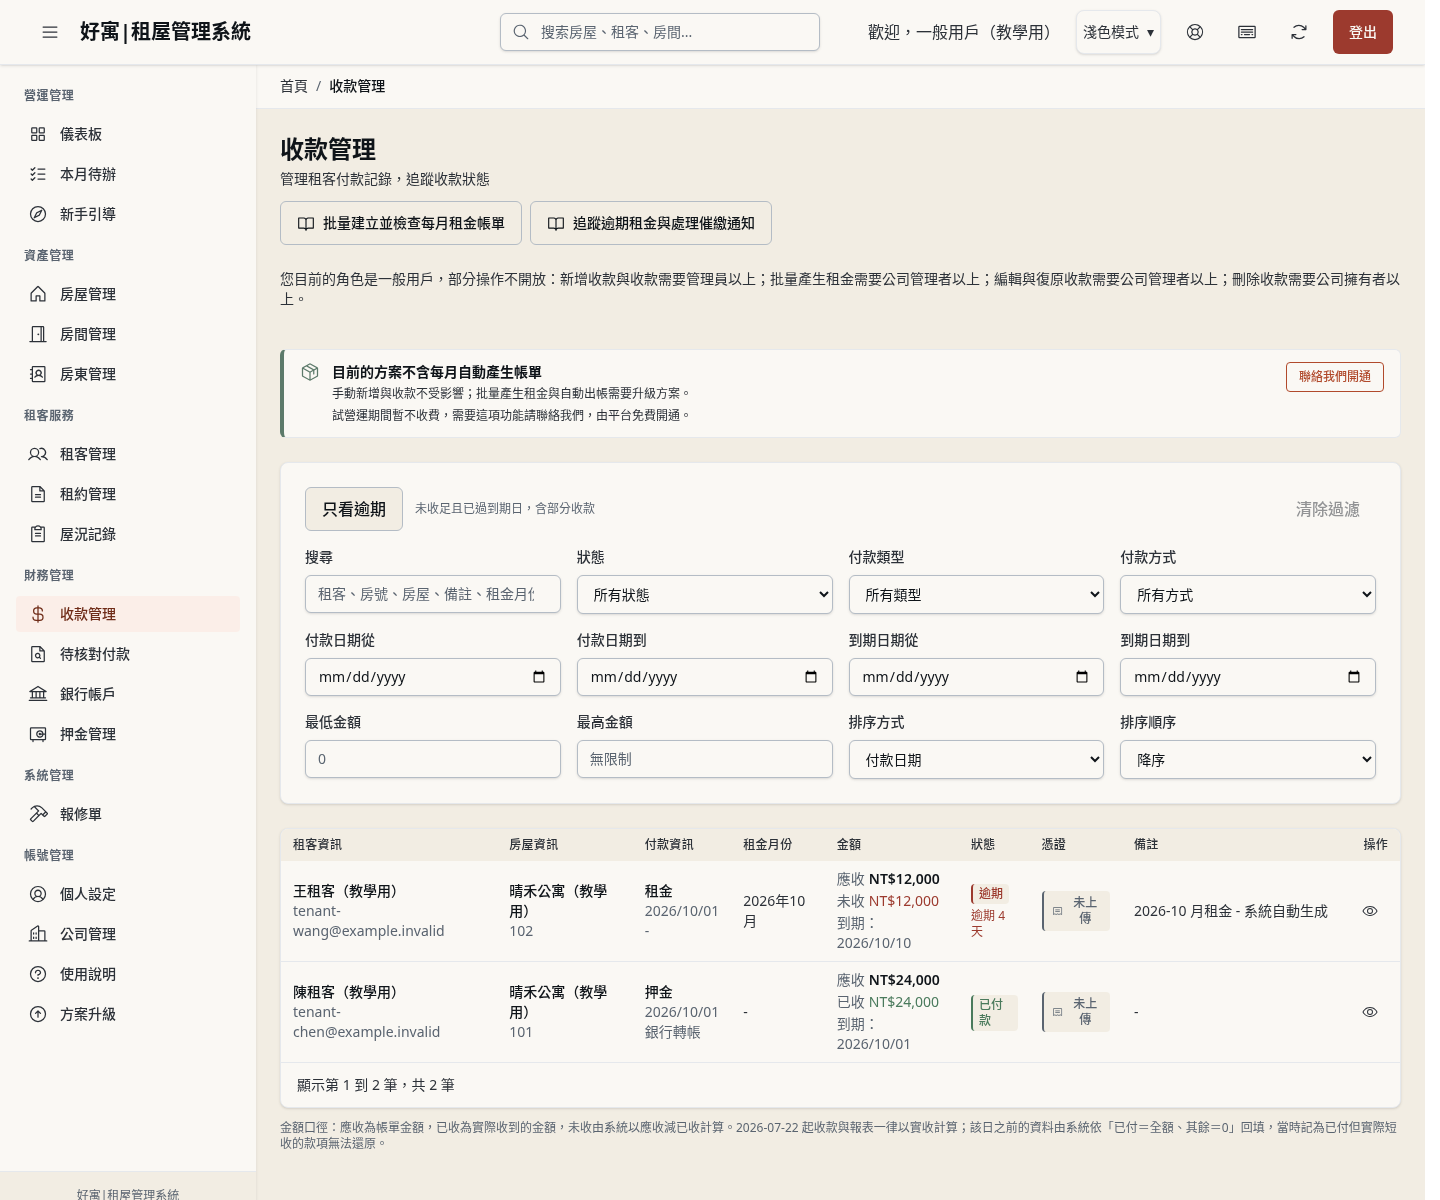Click the 使用說明 question mark icon
This screenshot has width=1440, height=1200.
coord(38,974)
